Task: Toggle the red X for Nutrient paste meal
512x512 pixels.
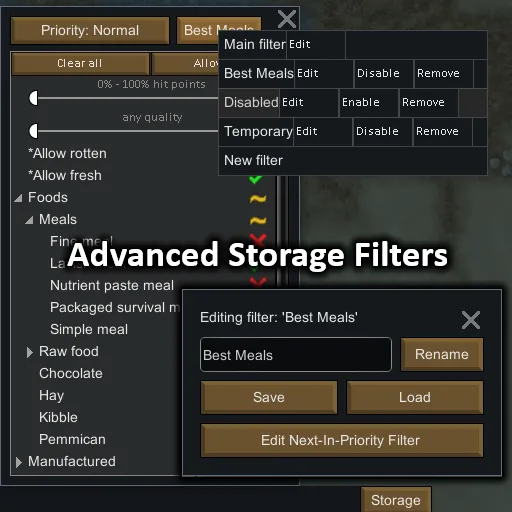Action: coord(258,283)
